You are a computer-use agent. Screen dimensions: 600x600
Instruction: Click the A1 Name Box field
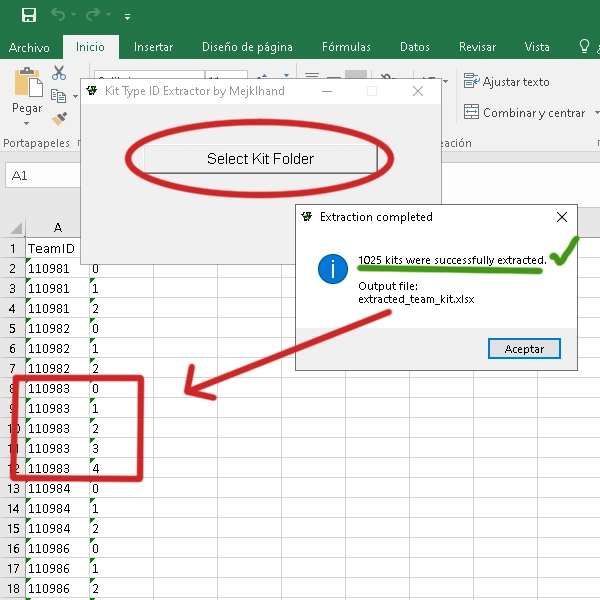(x=43, y=176)
